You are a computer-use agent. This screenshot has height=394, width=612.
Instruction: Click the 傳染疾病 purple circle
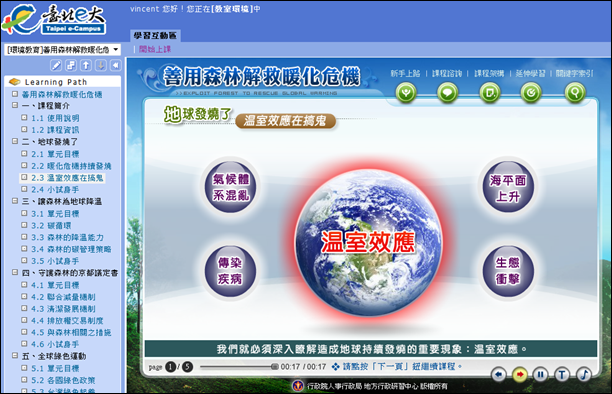(x=231, y=271)
